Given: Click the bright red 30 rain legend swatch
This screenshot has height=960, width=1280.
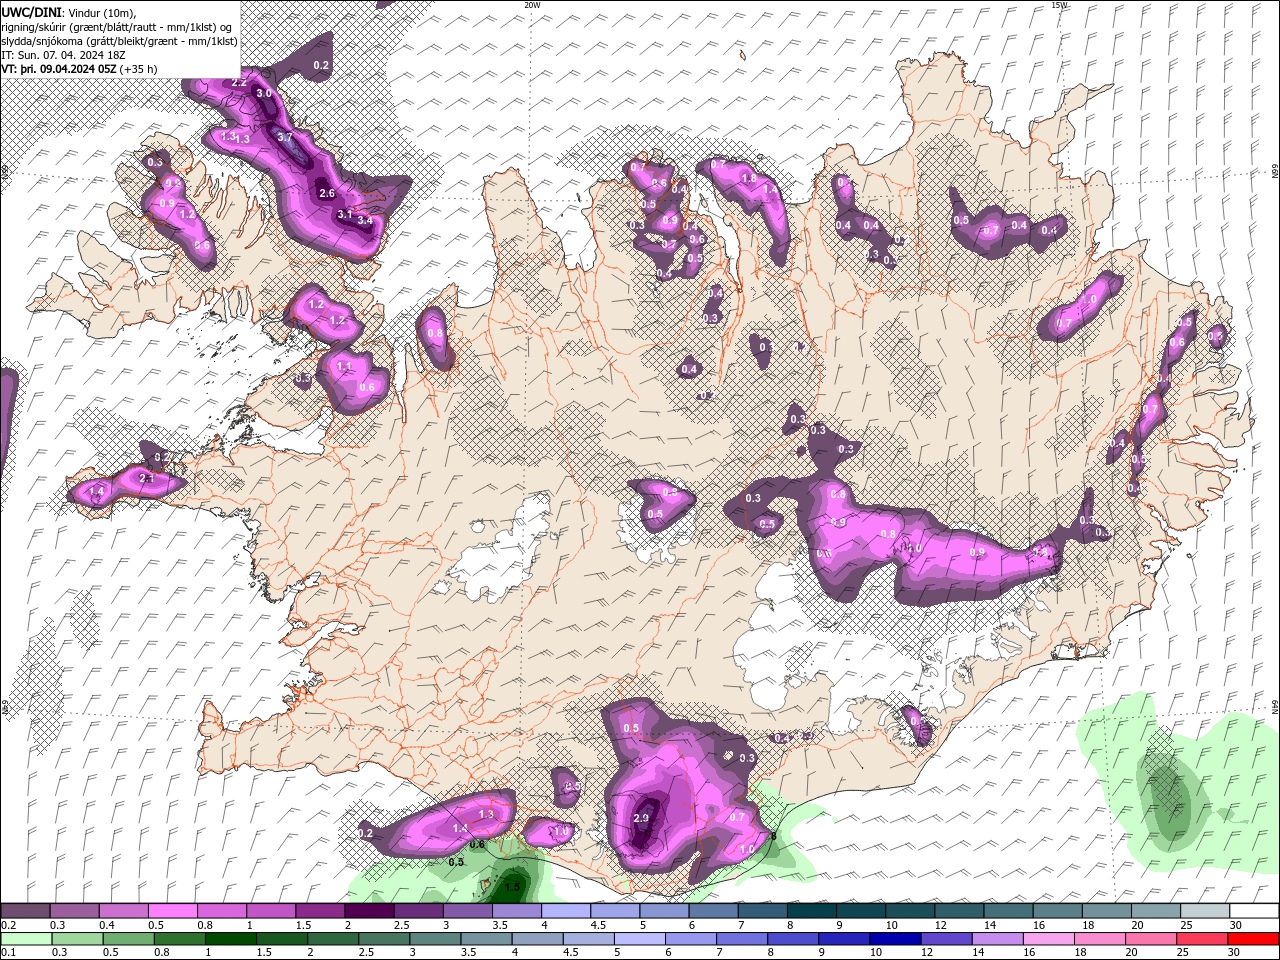Looking at the screenshot, I should (1253, 939).
